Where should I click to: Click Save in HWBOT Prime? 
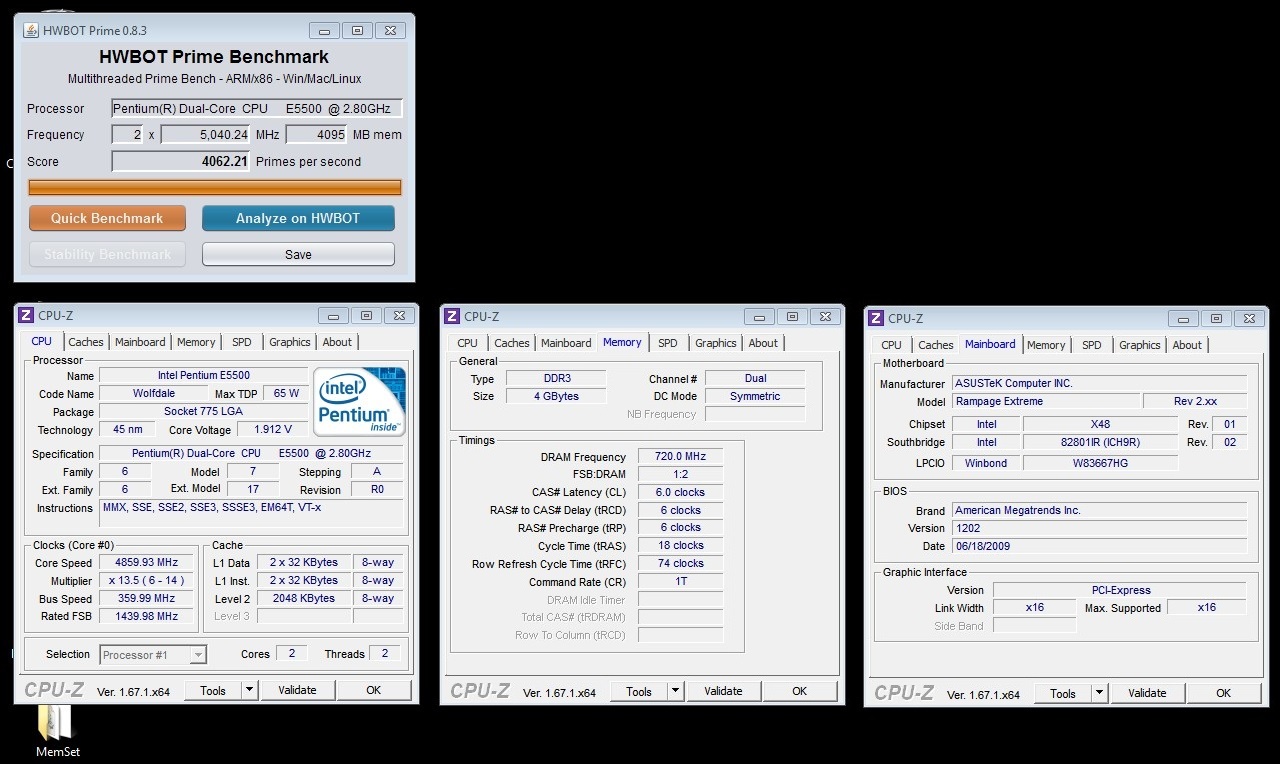click(298, 254)
